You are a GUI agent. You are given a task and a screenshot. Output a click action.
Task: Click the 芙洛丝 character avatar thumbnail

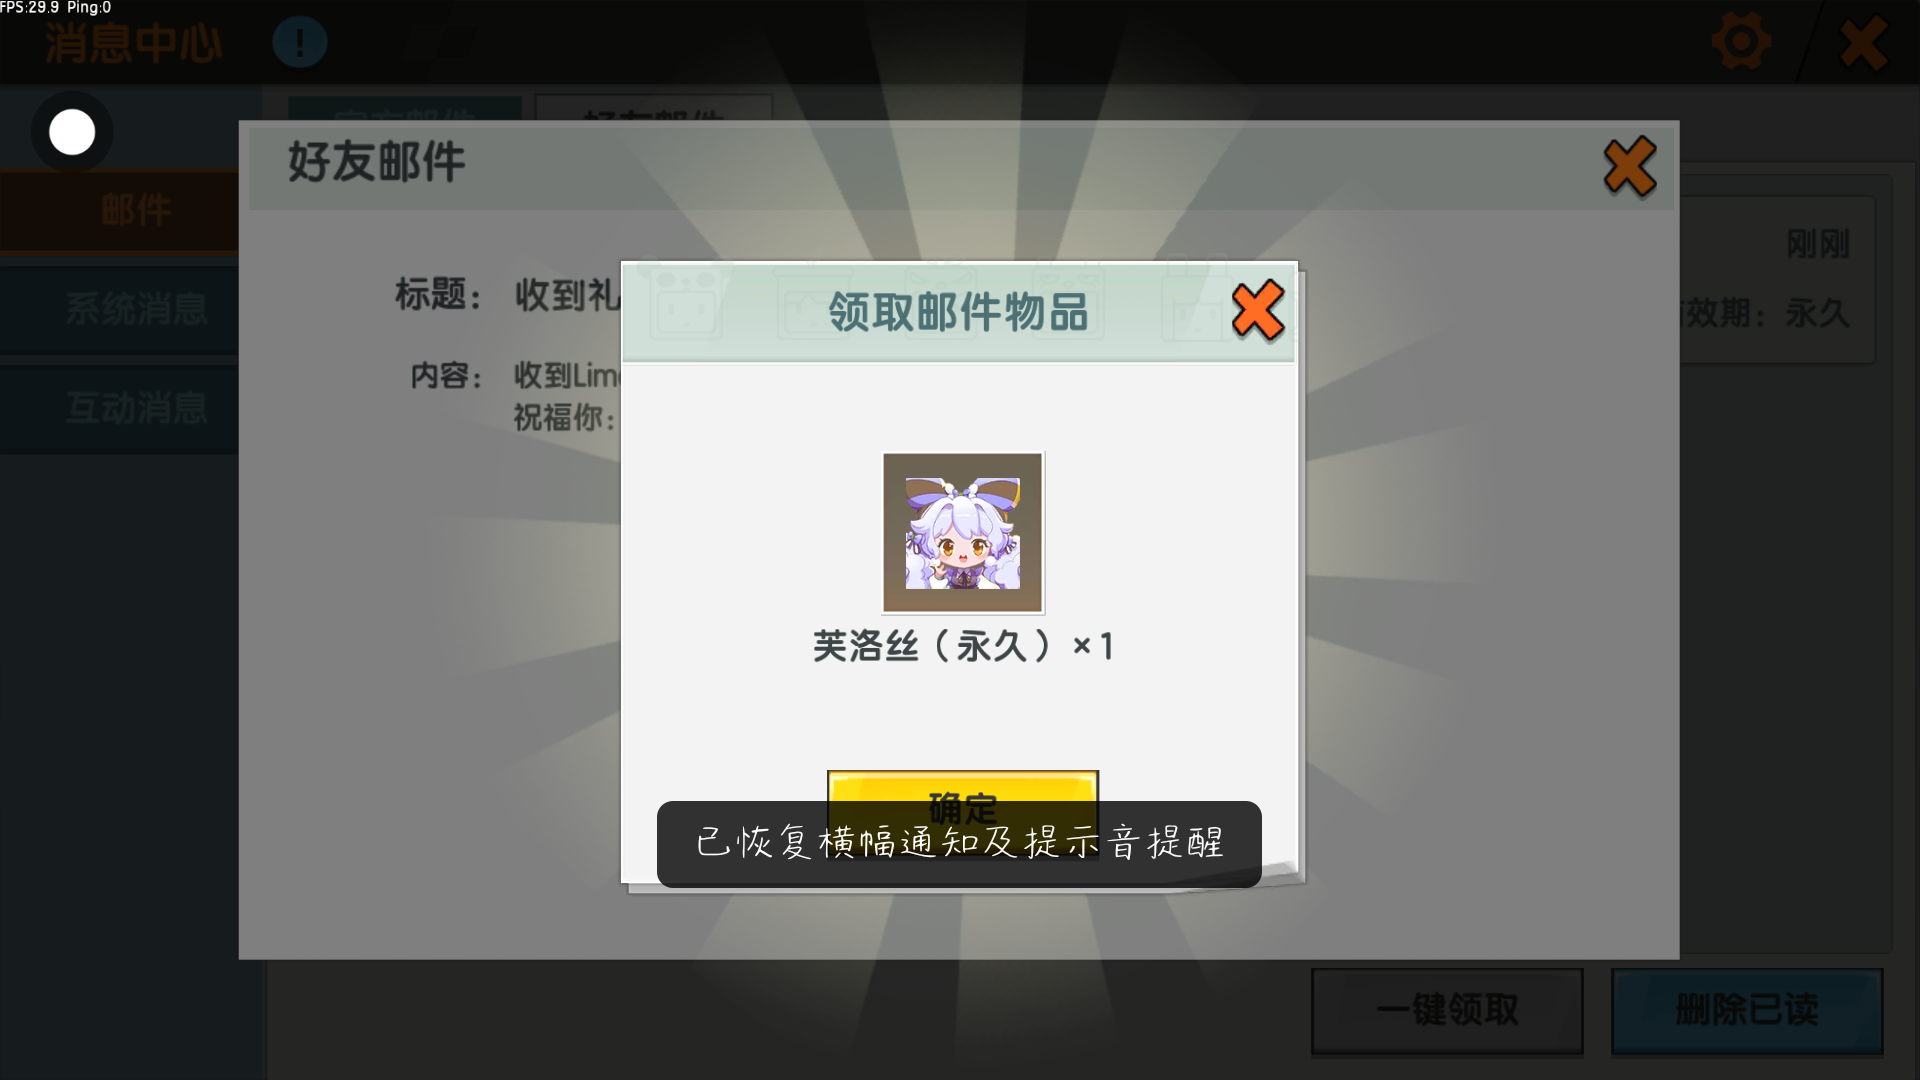962,532
